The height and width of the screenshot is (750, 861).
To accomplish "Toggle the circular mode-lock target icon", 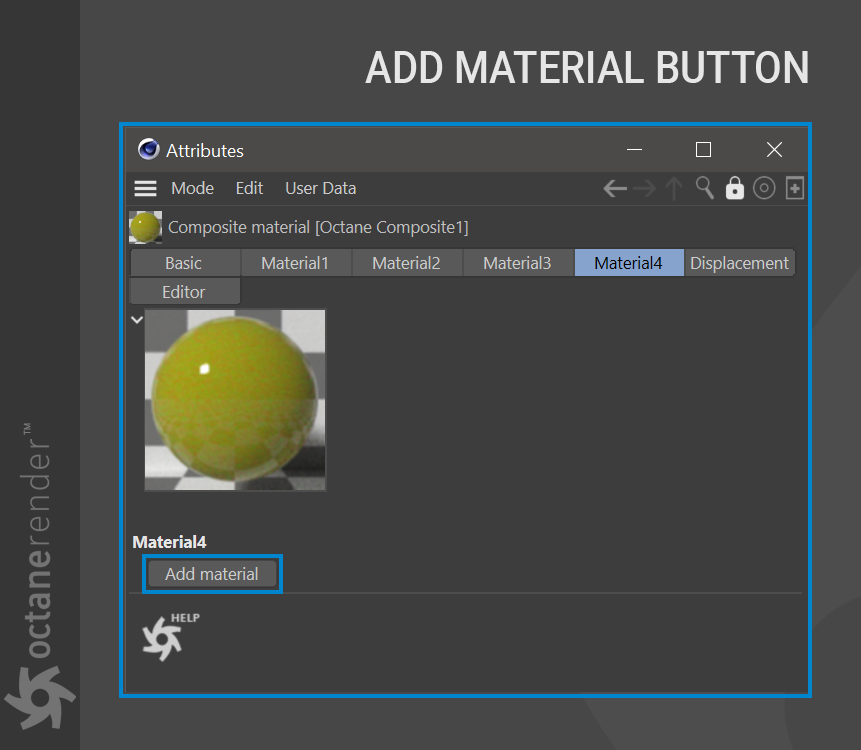I will point(764,188).
